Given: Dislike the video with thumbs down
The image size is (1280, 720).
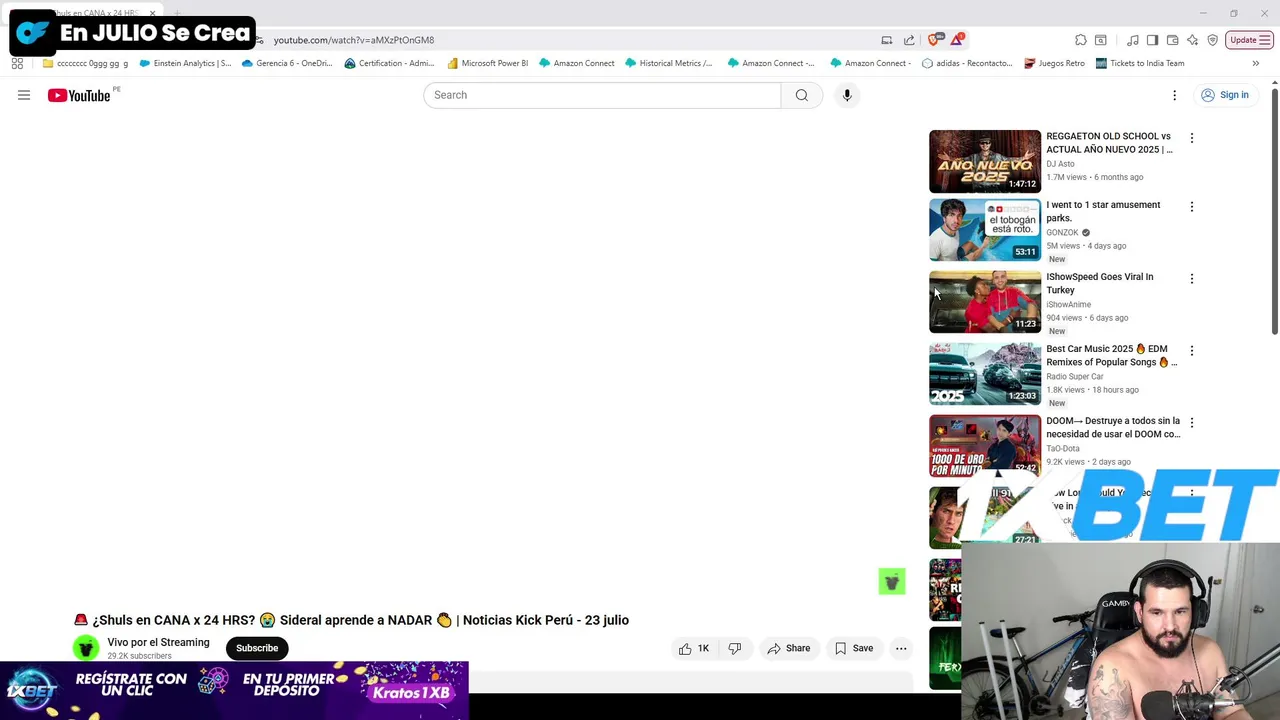Looking at the screenshot, I should (735, 648).
